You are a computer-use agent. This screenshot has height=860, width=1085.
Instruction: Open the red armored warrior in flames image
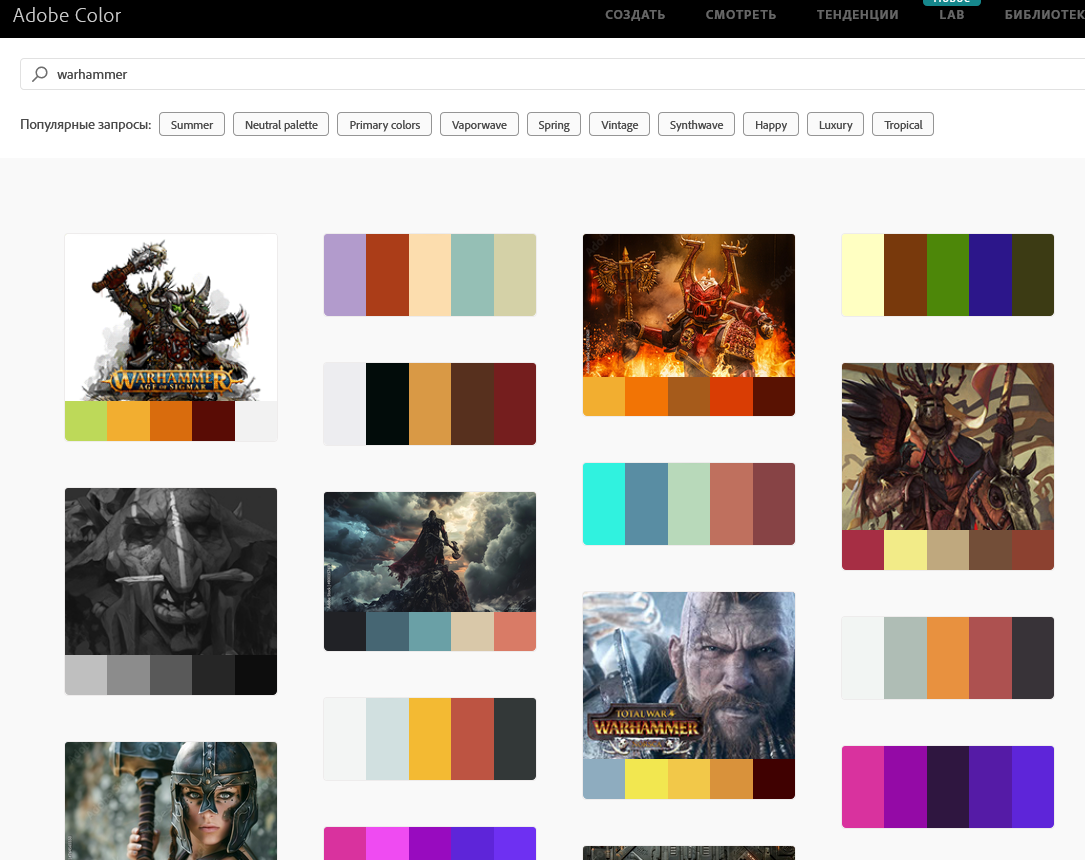689,305
